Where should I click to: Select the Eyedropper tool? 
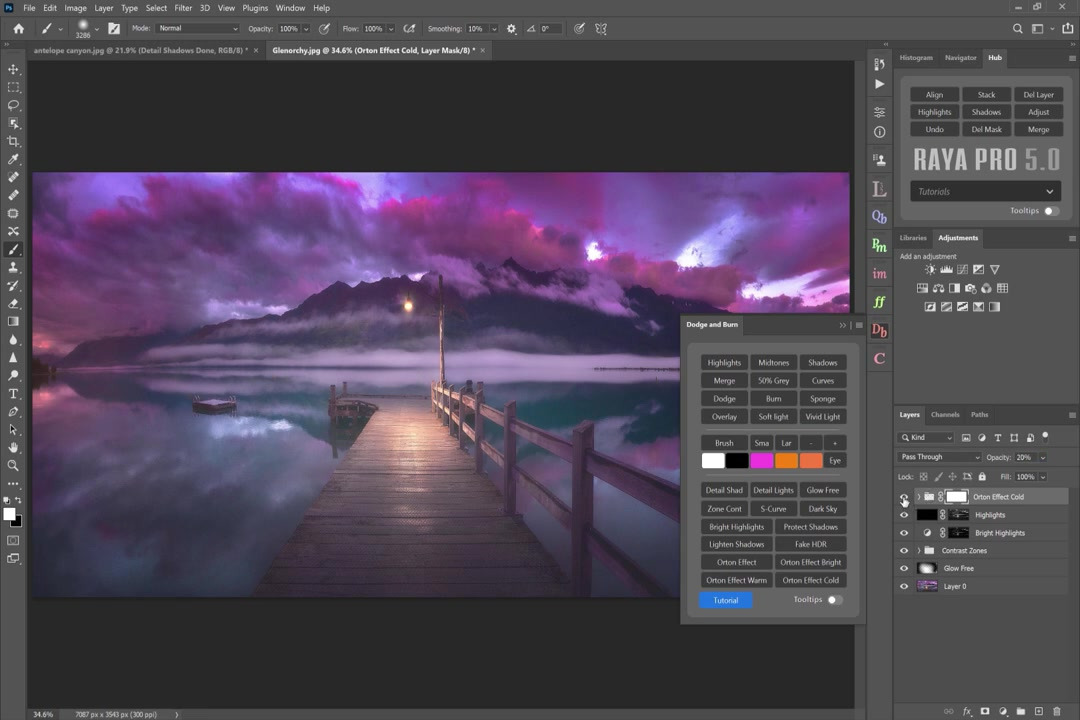pos(13,159)
